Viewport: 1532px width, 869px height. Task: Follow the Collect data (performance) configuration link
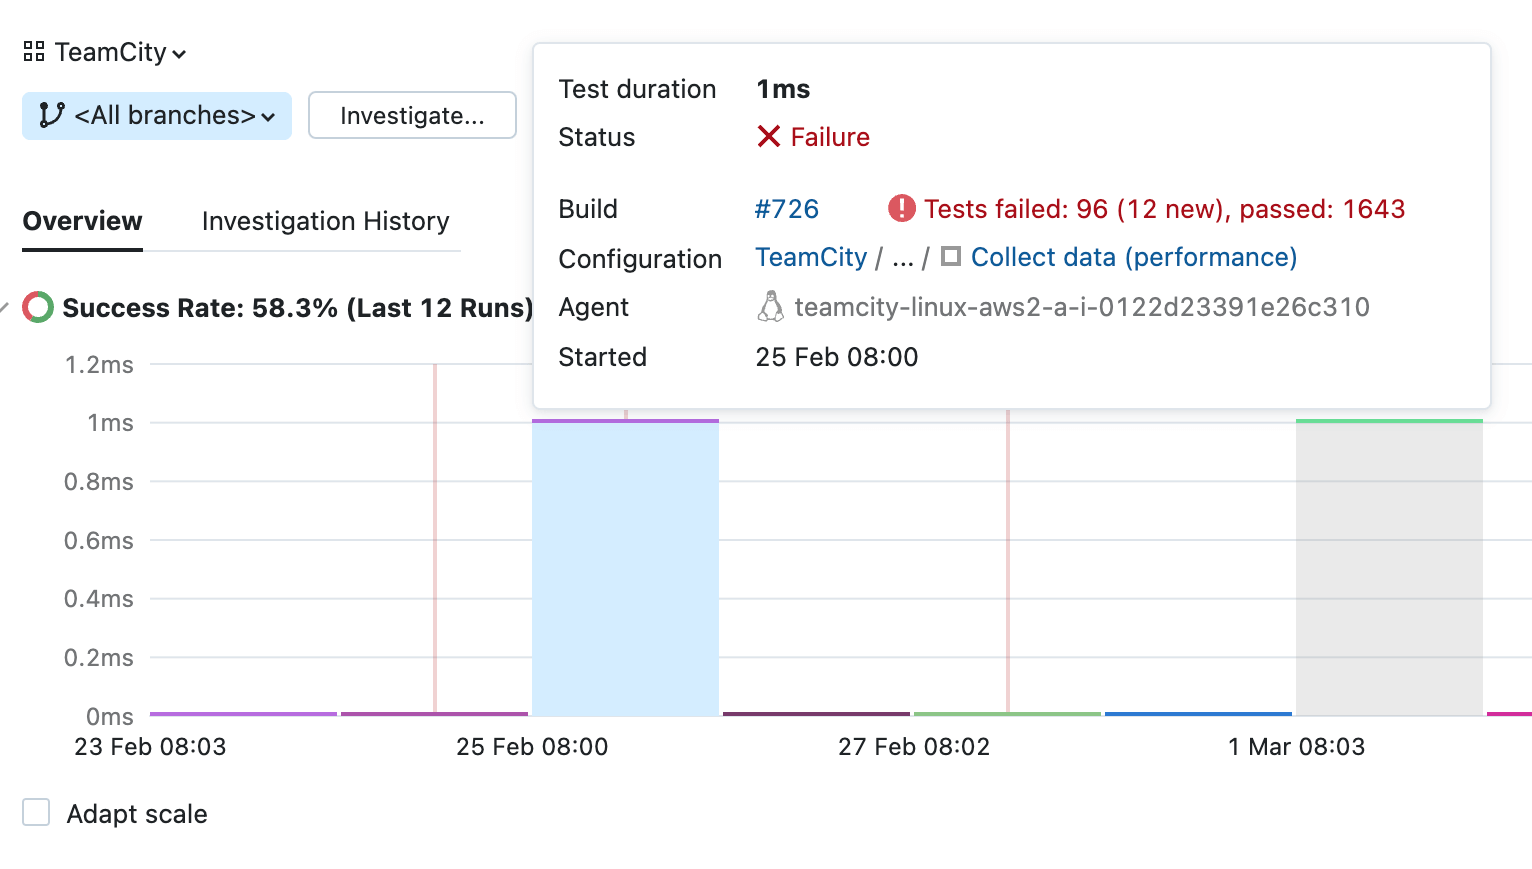click(1133, 257)
